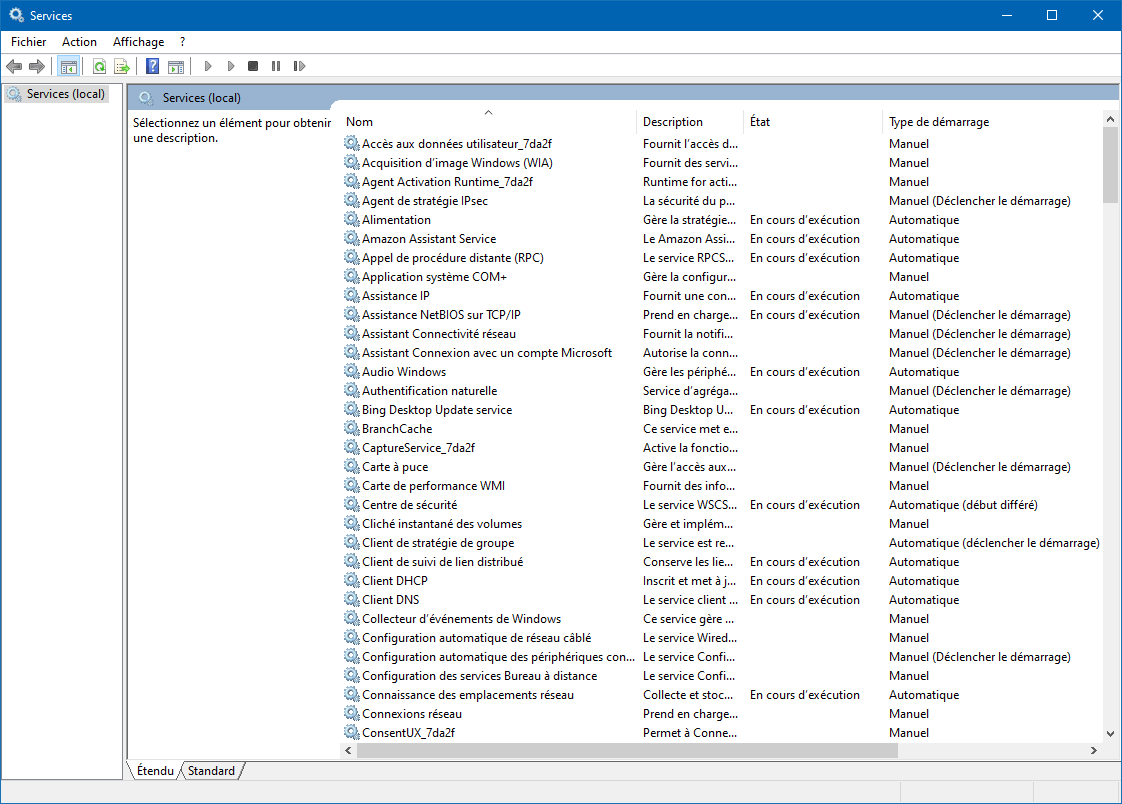
Task: Click the gear icon next to Audio Windows
Action: (351, 371)
